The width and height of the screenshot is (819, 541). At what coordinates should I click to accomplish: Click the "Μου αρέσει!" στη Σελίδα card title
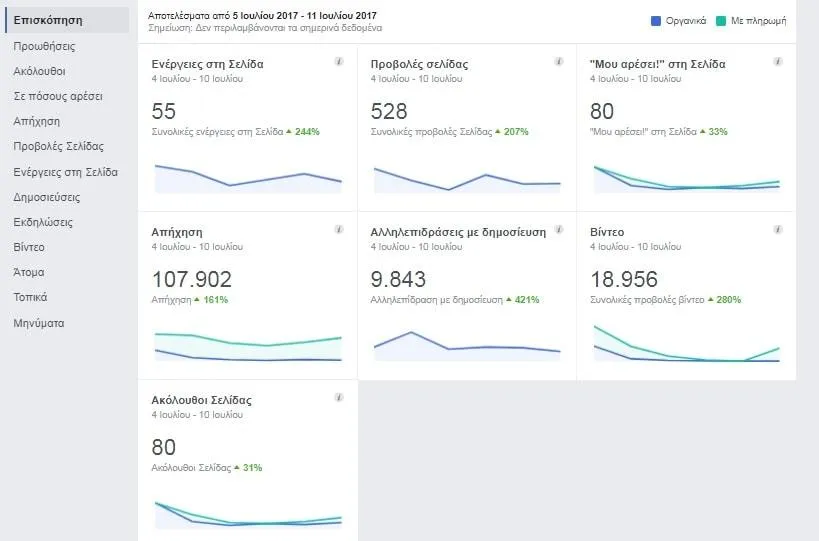point(658,64)
